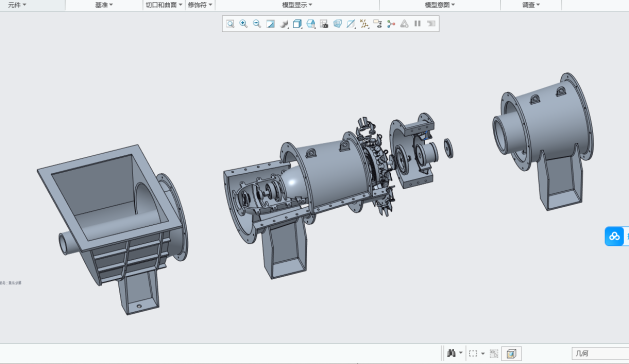Open the 切口和曲面 group dropdown
Screen dimensions: 629x364
[x=164, y=5]
